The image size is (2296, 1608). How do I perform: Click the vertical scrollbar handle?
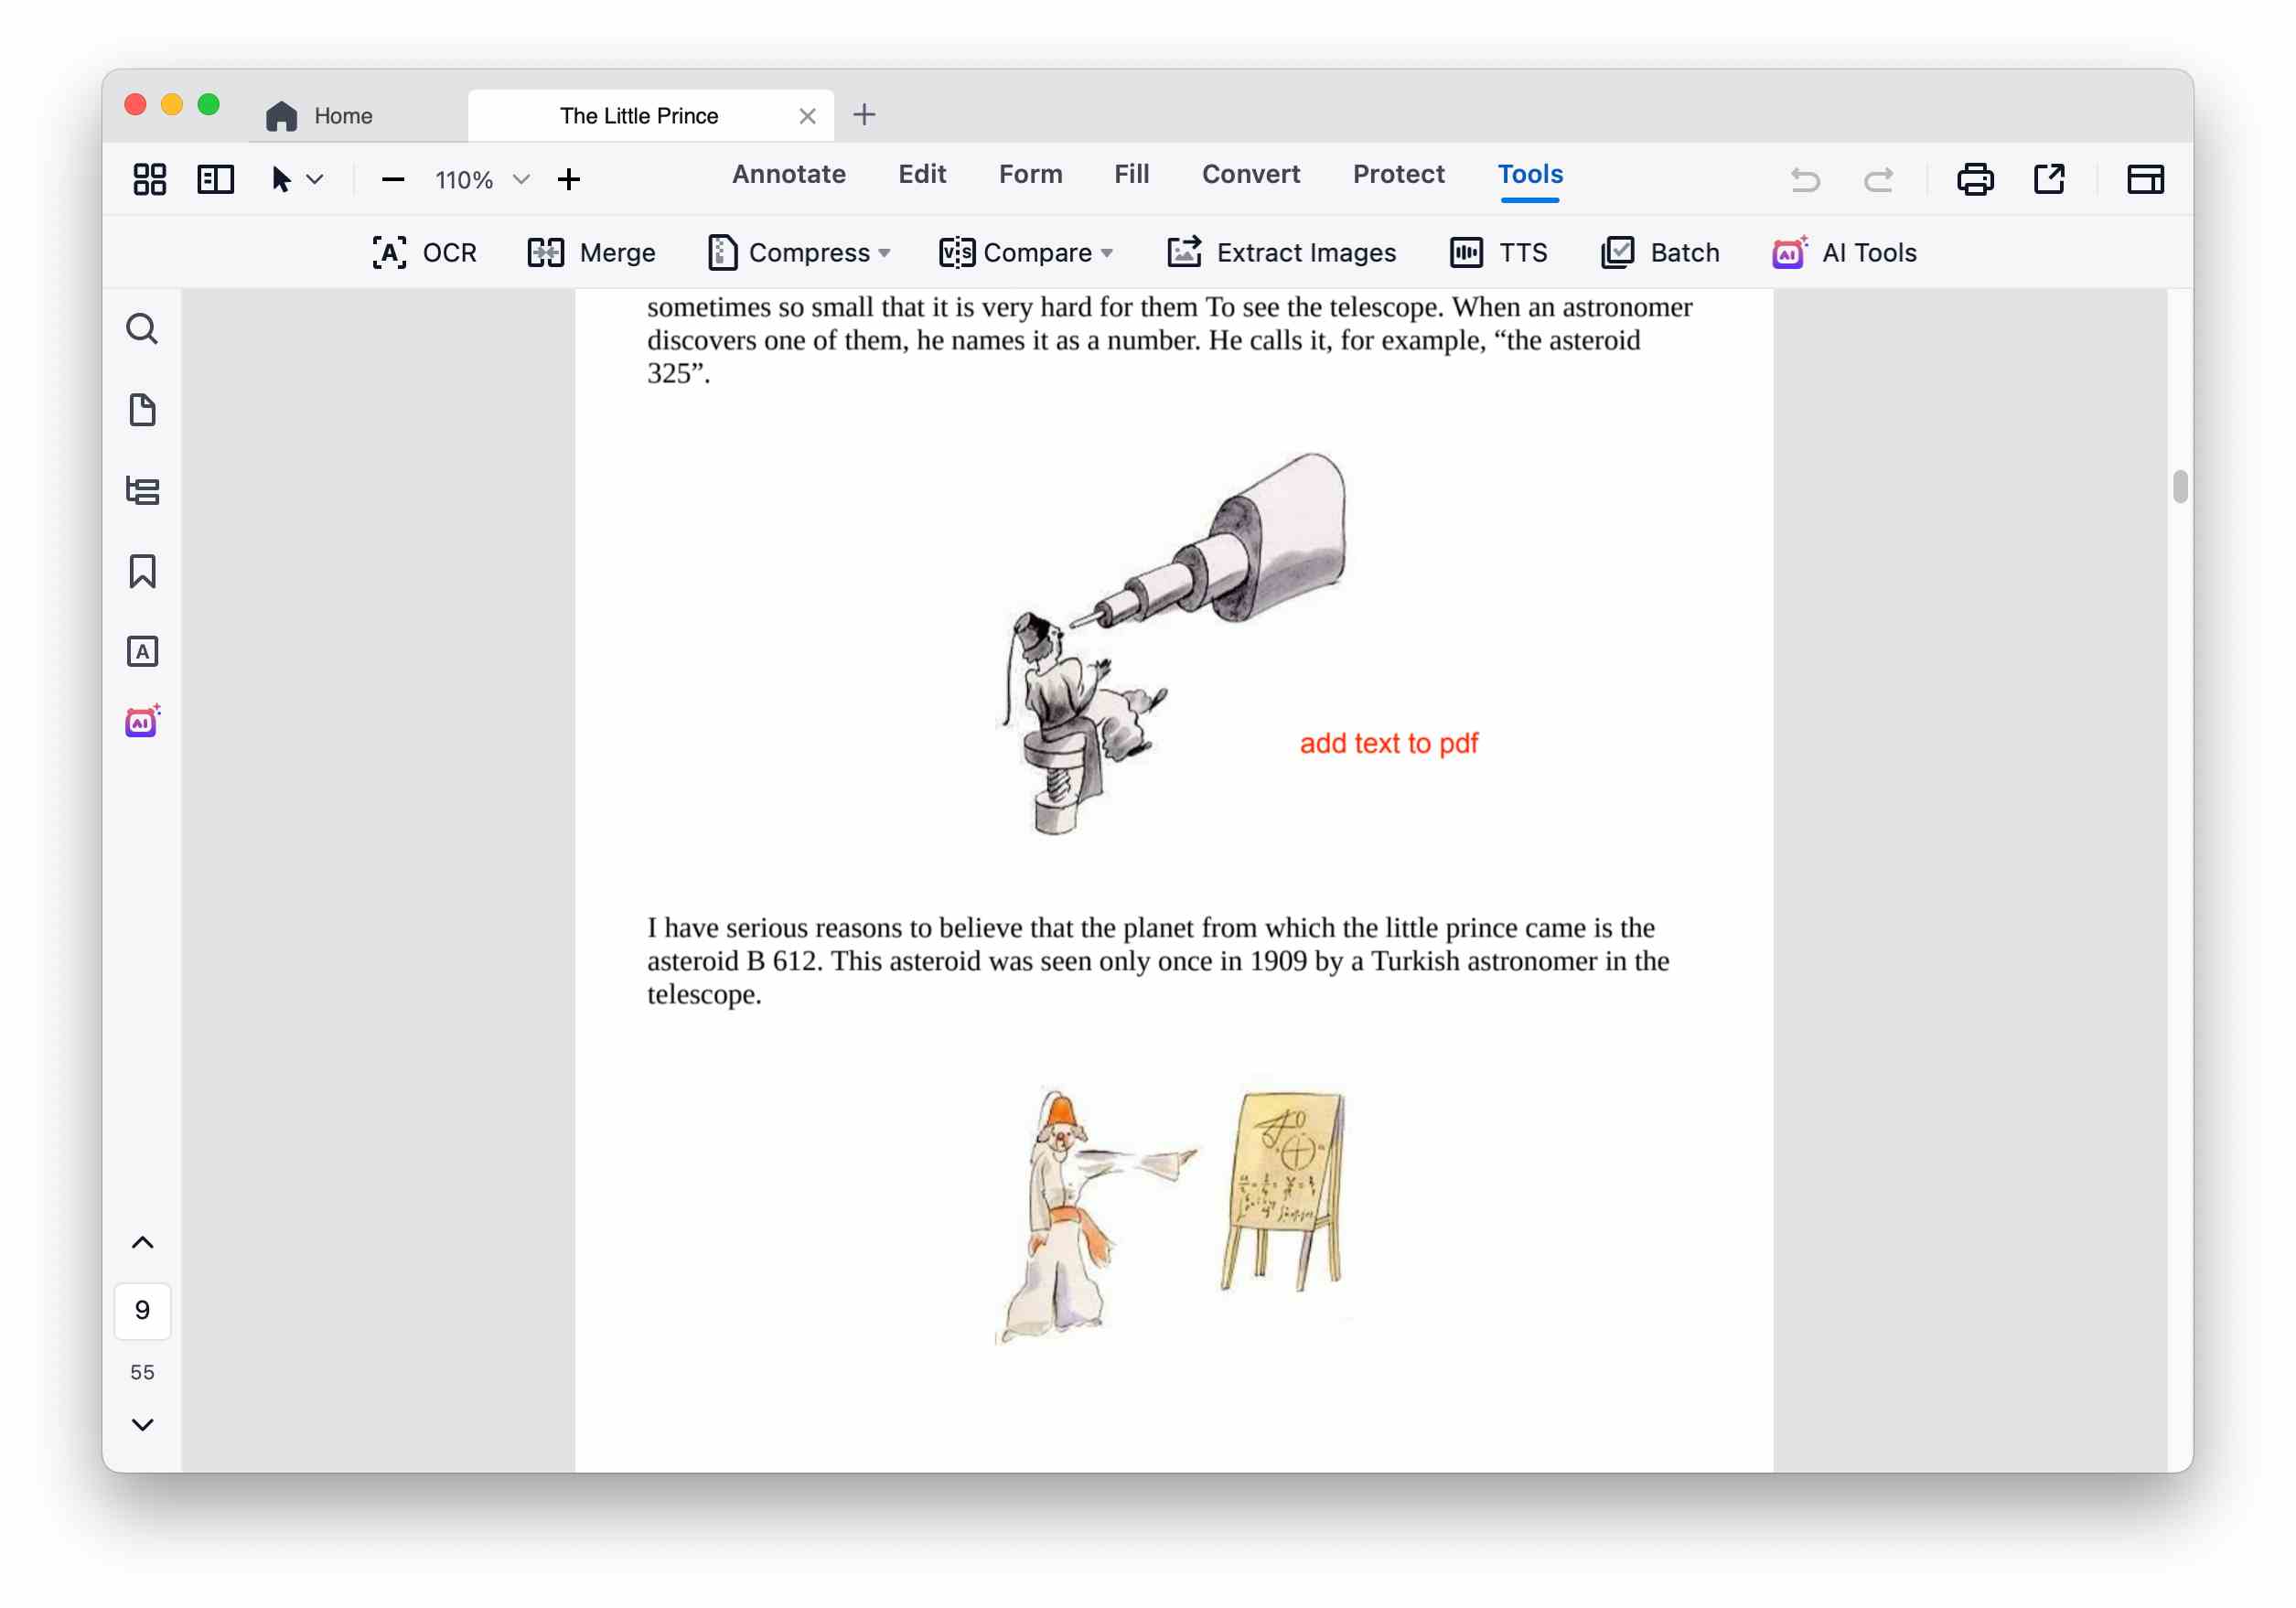point(2180,487)
